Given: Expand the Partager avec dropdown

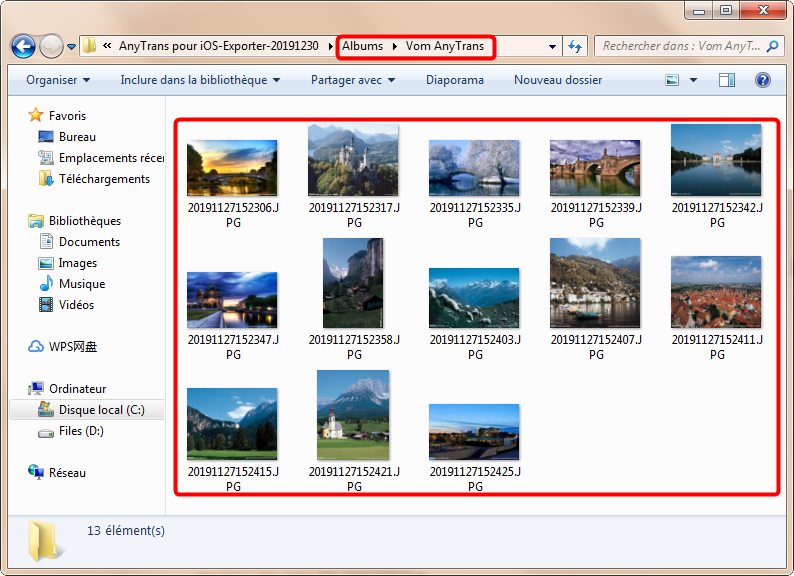Looking at the screenshot, I should tap(352, 80).
